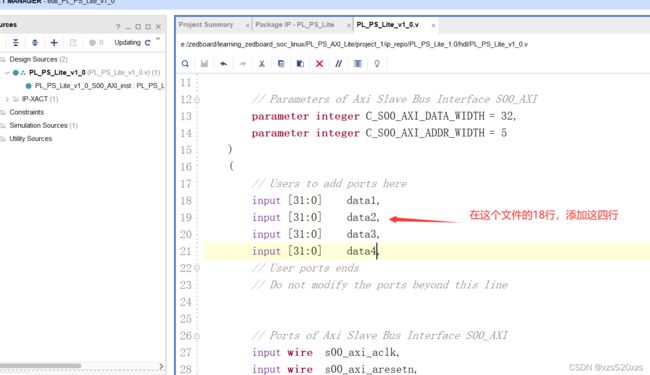Switch to the Project Summary tab
The image size is (650, 375).
[x=206, y=25]
